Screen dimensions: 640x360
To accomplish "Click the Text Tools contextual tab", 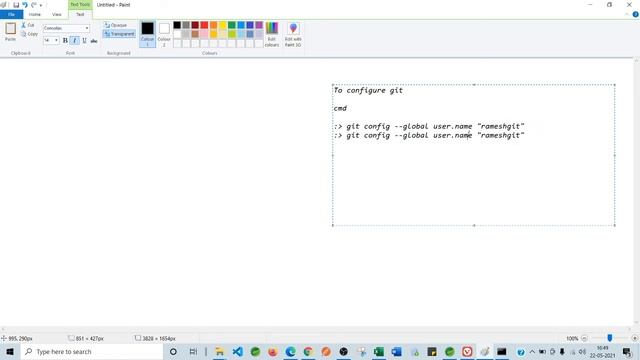I will [x=80, y=4].
